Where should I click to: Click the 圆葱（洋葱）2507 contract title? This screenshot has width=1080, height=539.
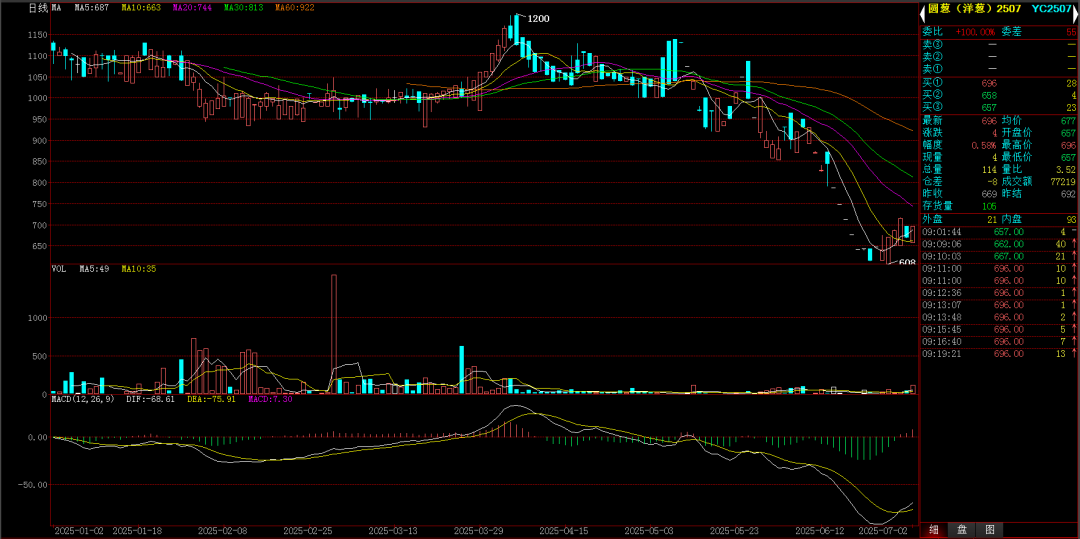click(973, 8)
